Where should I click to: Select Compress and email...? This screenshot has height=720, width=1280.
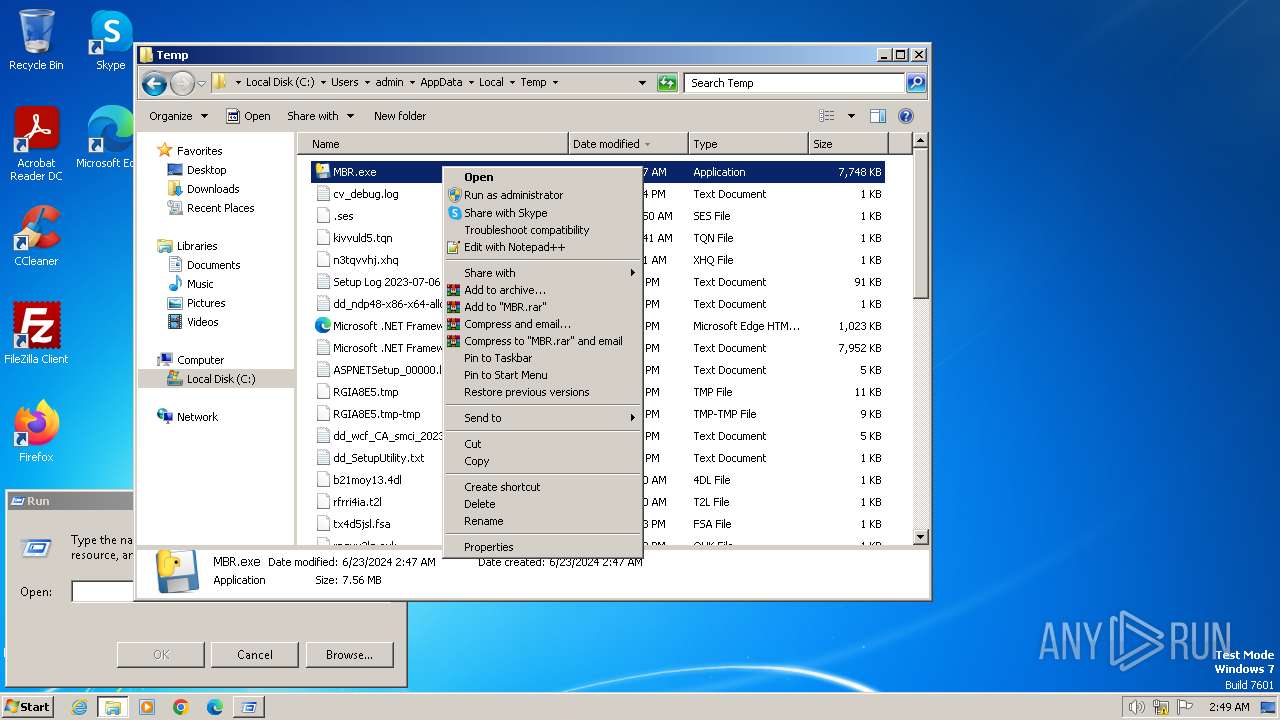point(542,324)
